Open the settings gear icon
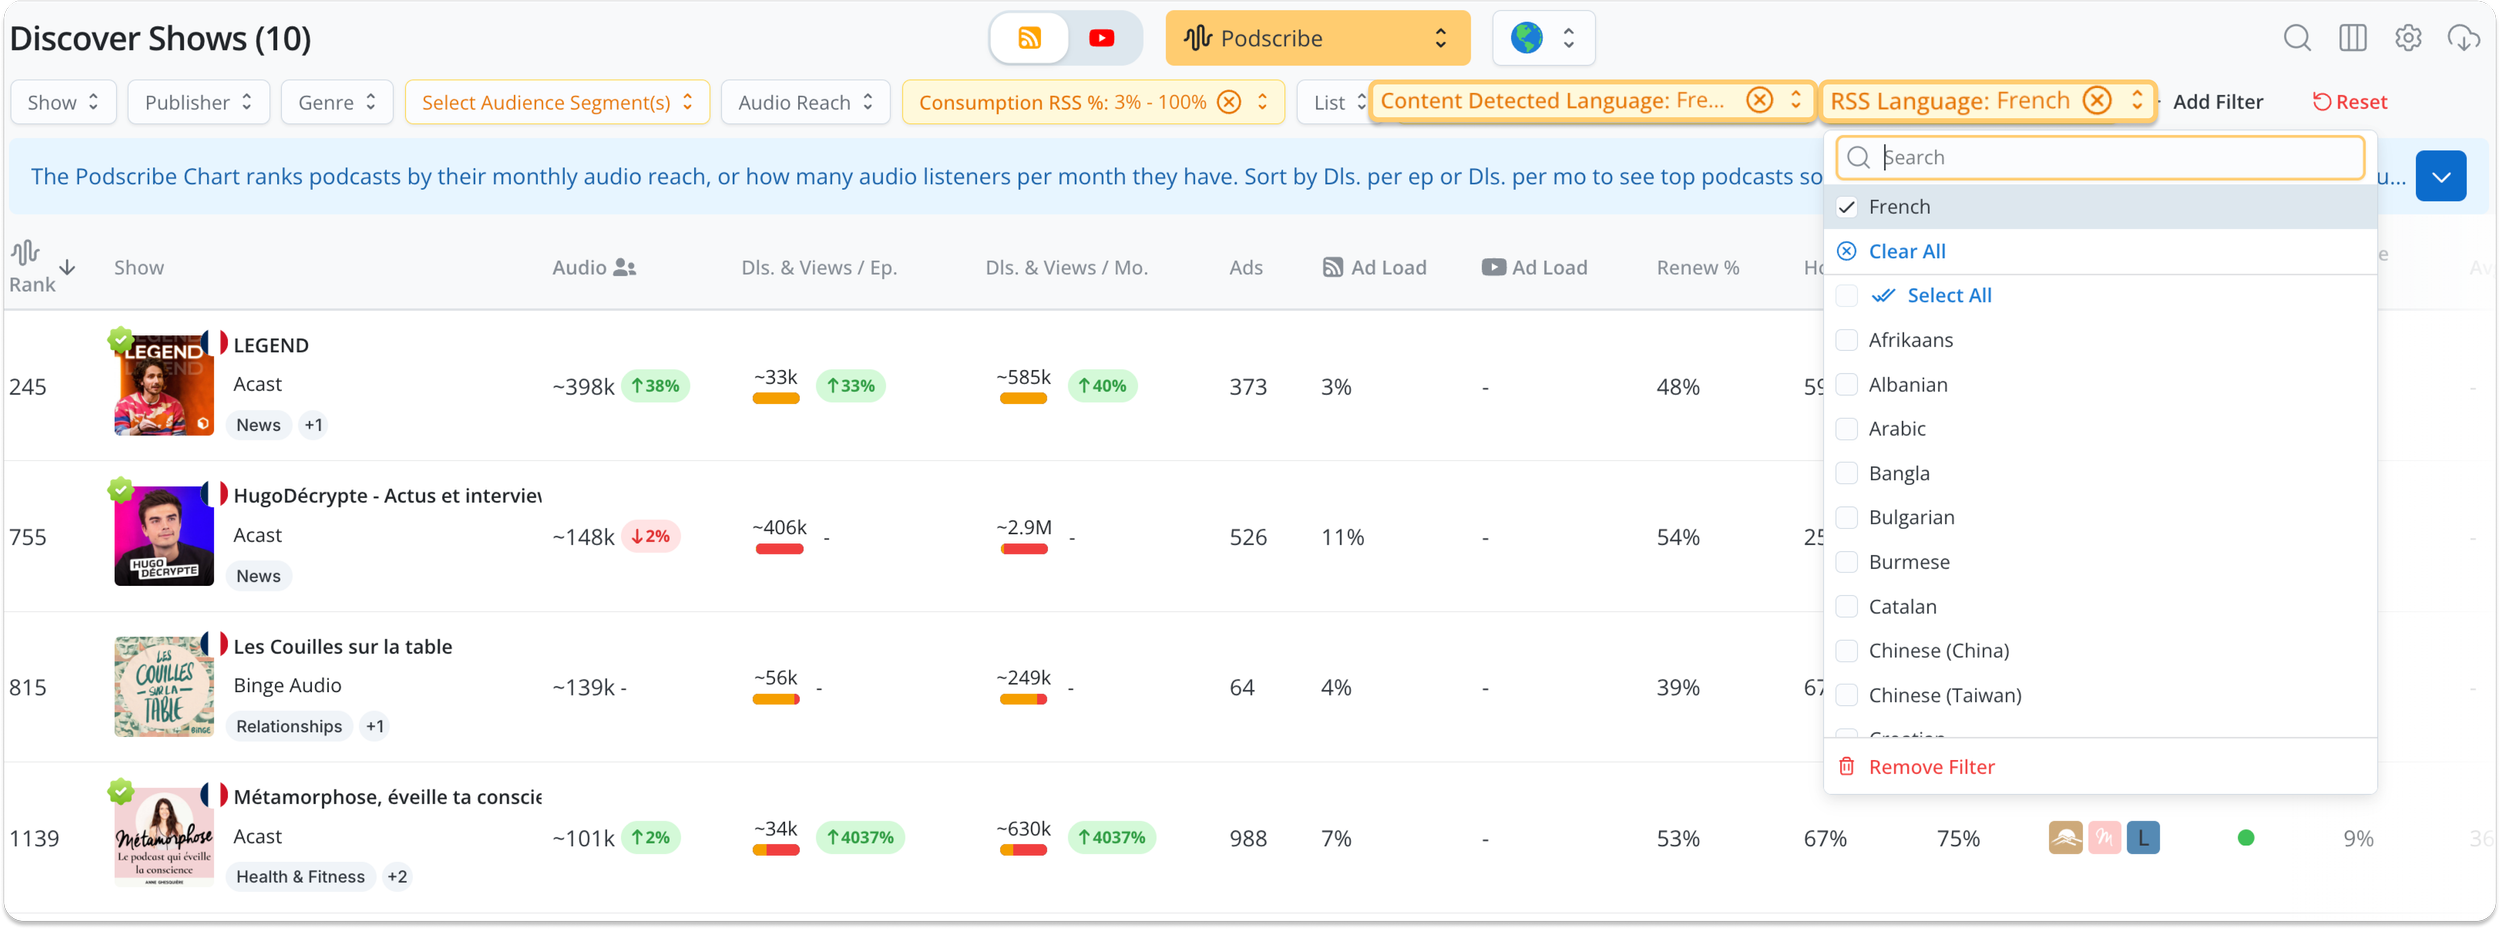 point(2408,38)
